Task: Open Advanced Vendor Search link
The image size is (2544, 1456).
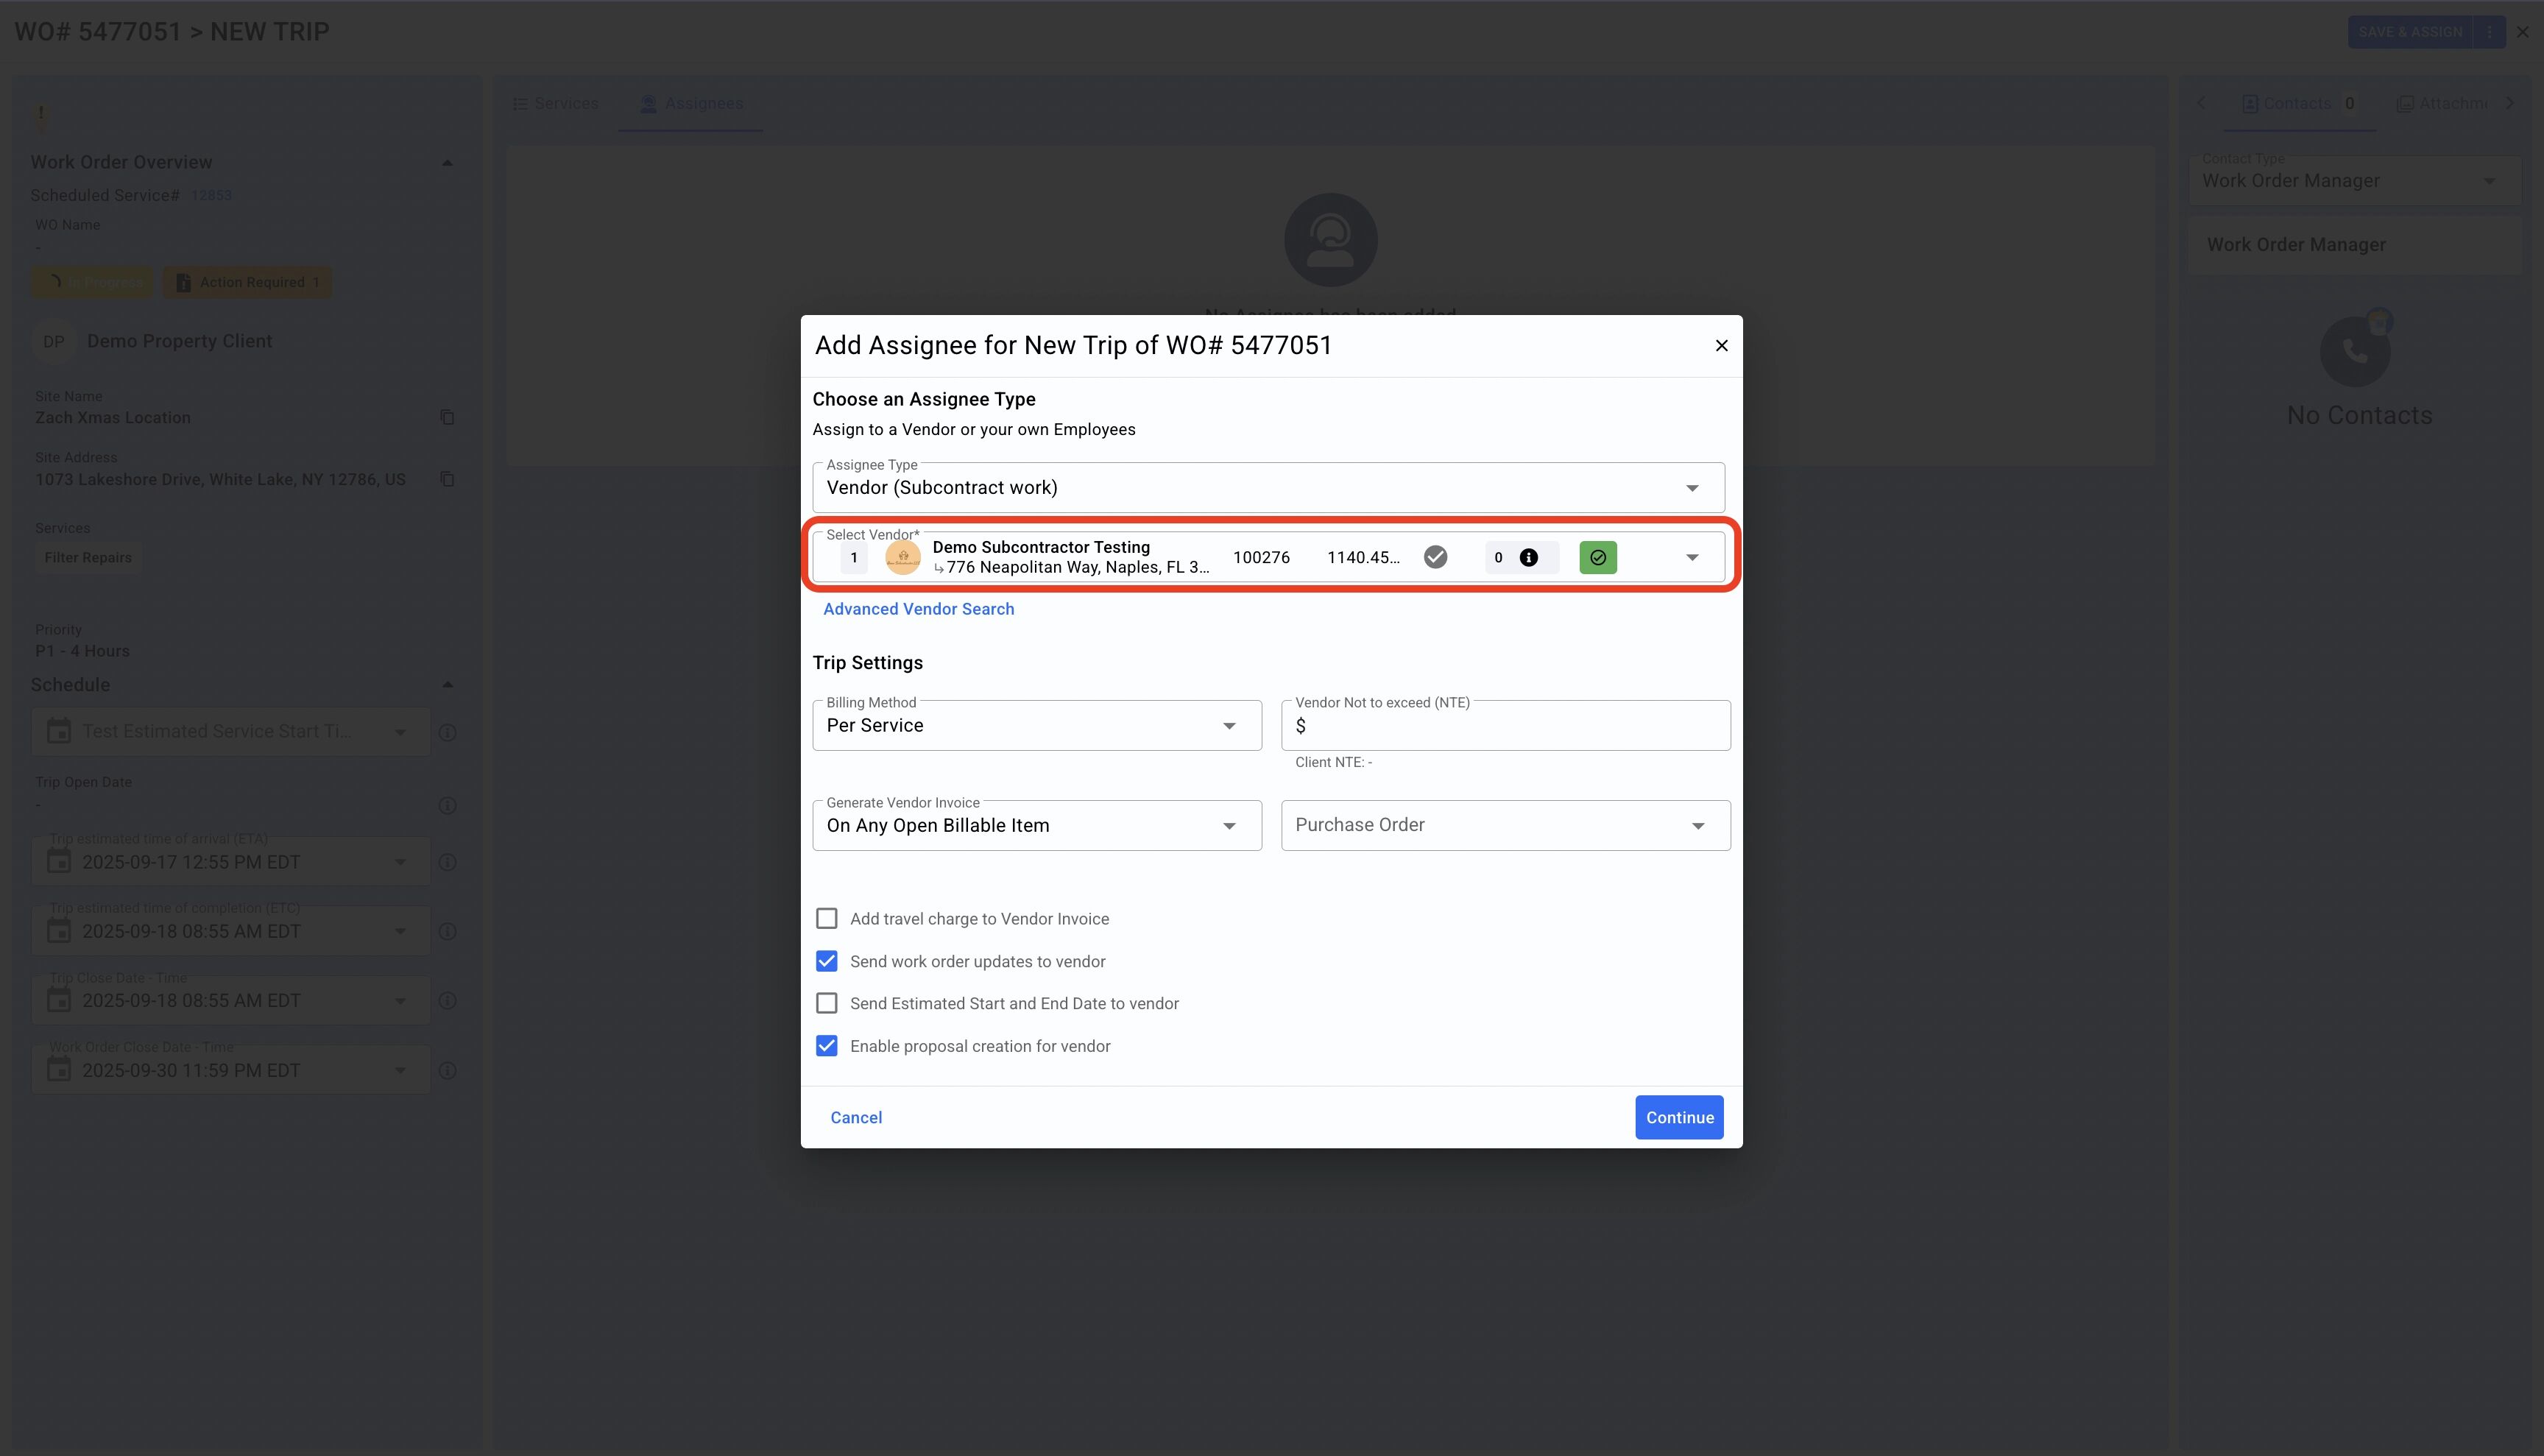Action: tap(917, 609)
